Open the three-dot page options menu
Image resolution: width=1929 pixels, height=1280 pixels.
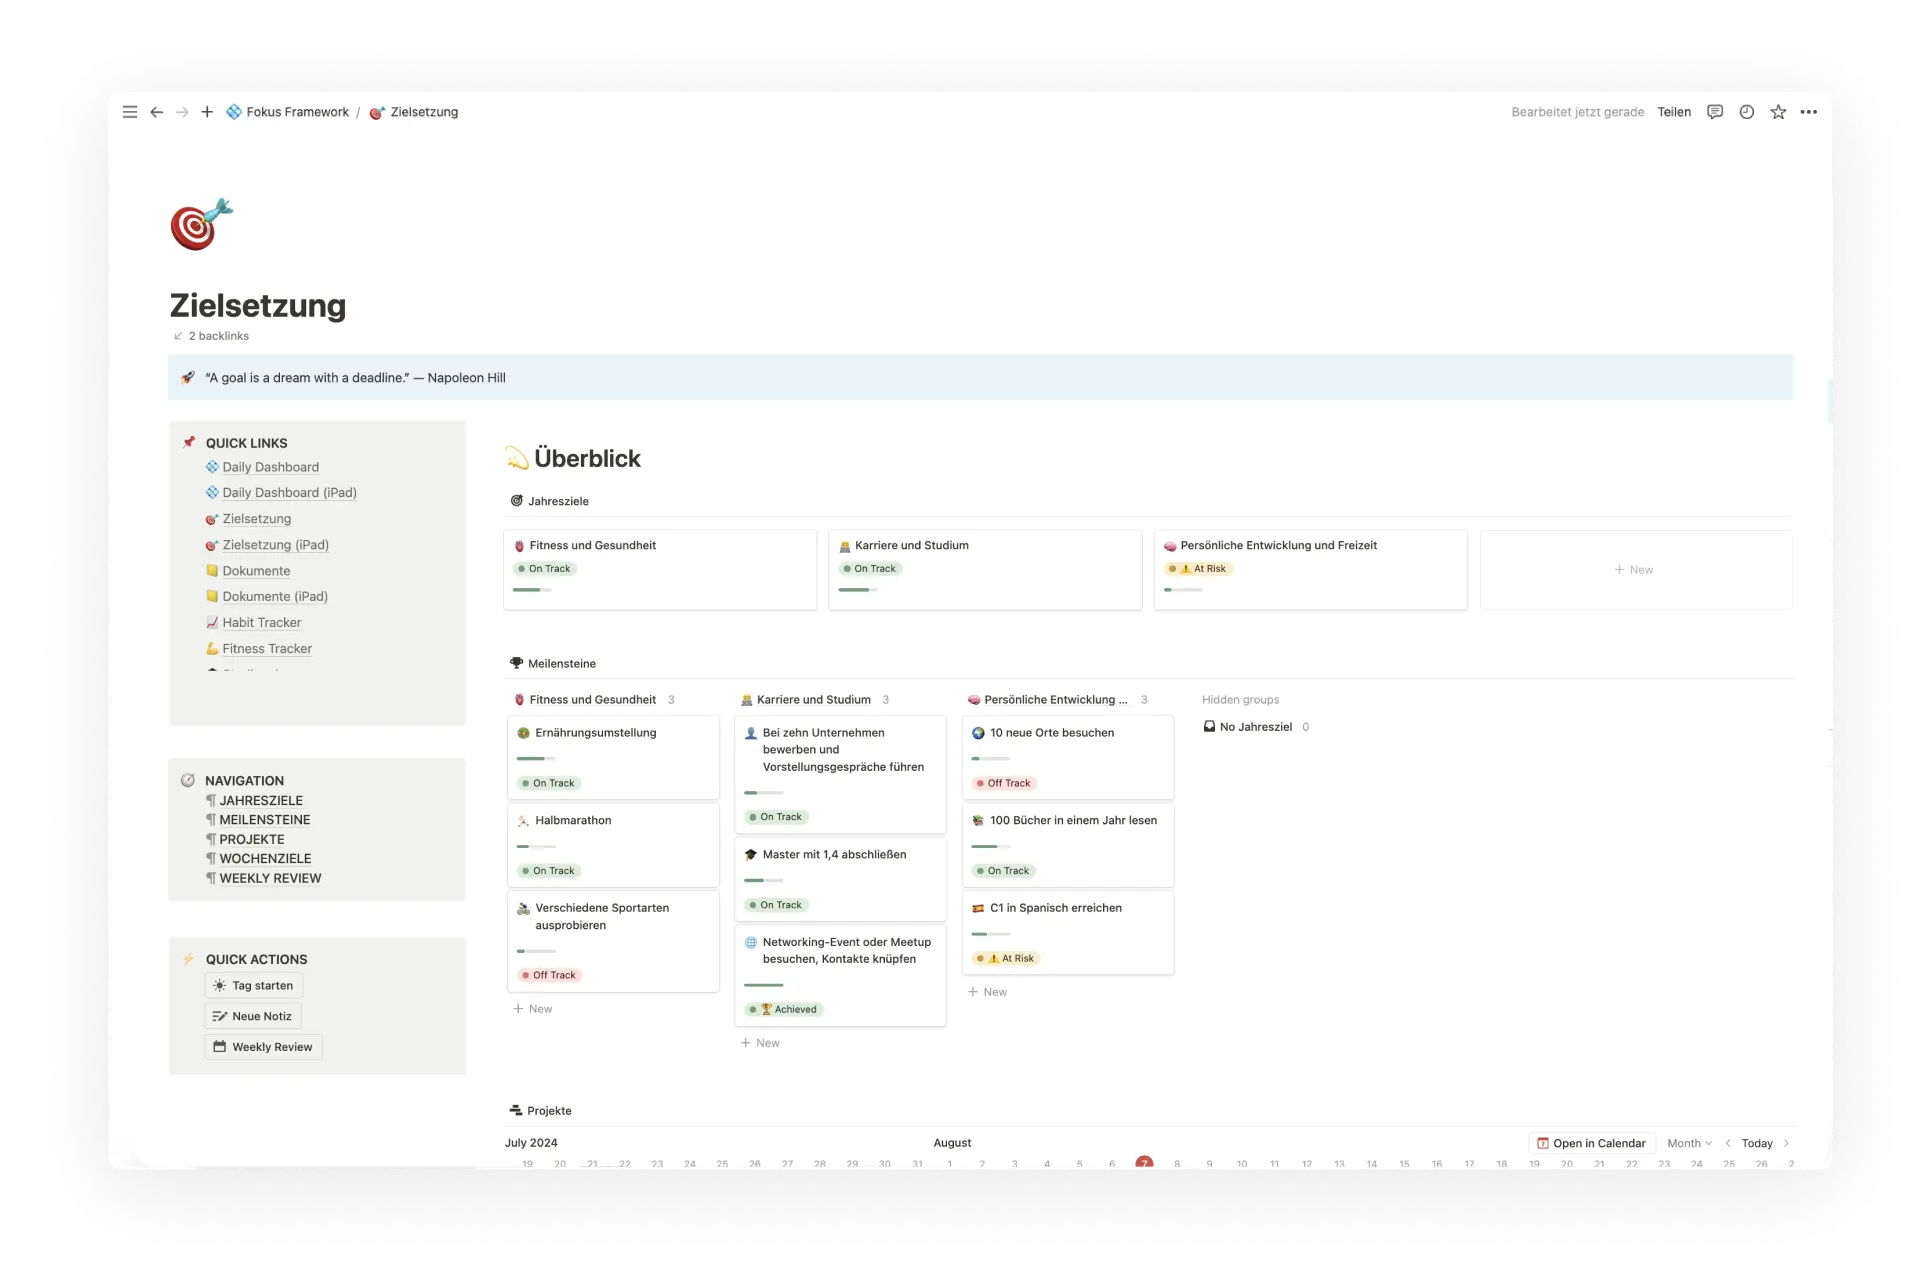point(1808,112)
